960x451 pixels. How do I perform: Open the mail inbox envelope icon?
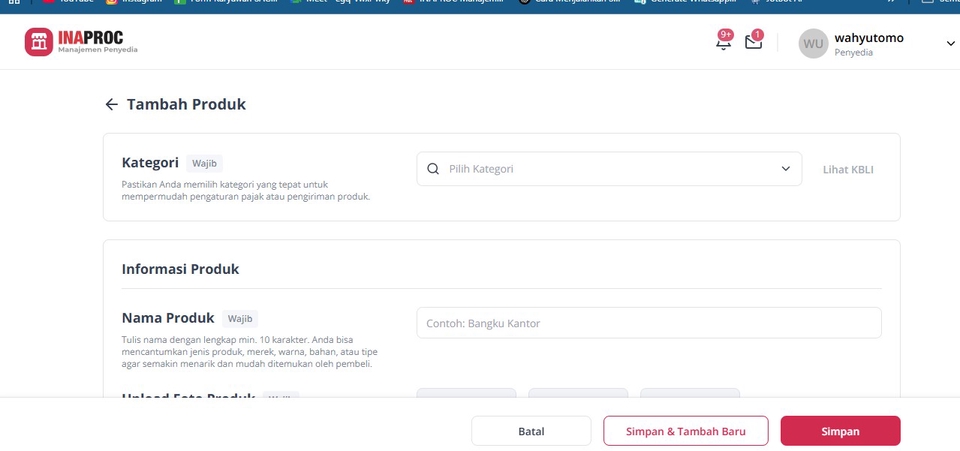coord(753,41)
